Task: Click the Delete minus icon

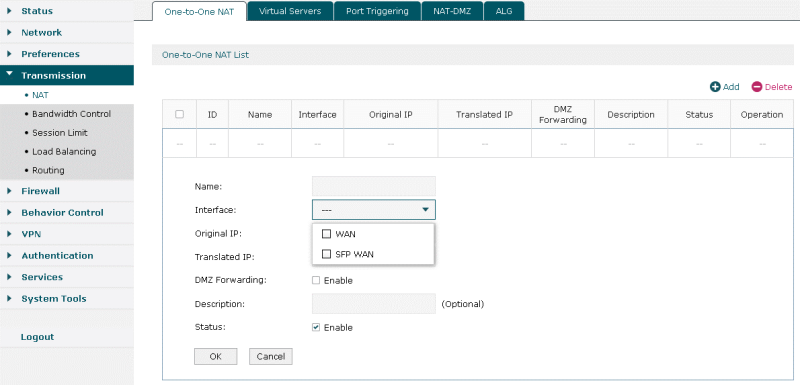Action: [x=757, y=87]
